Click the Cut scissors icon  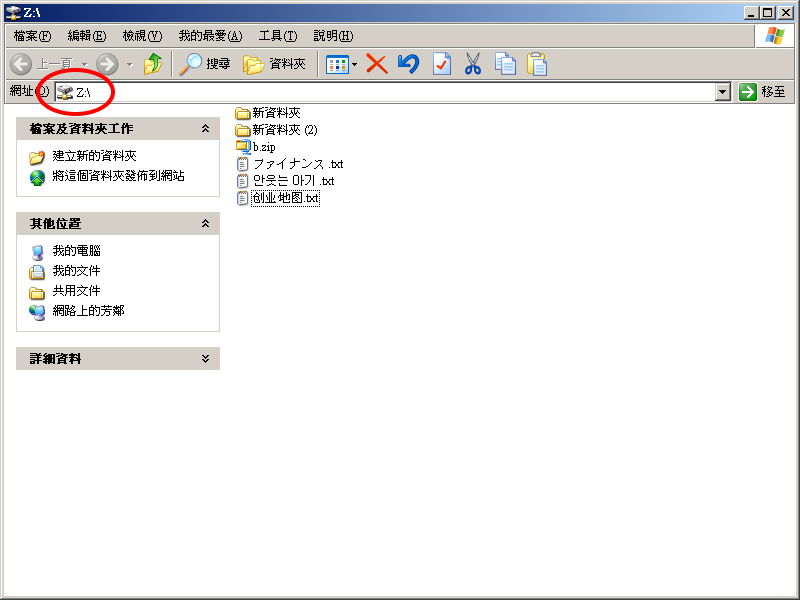tap(473, 64)
